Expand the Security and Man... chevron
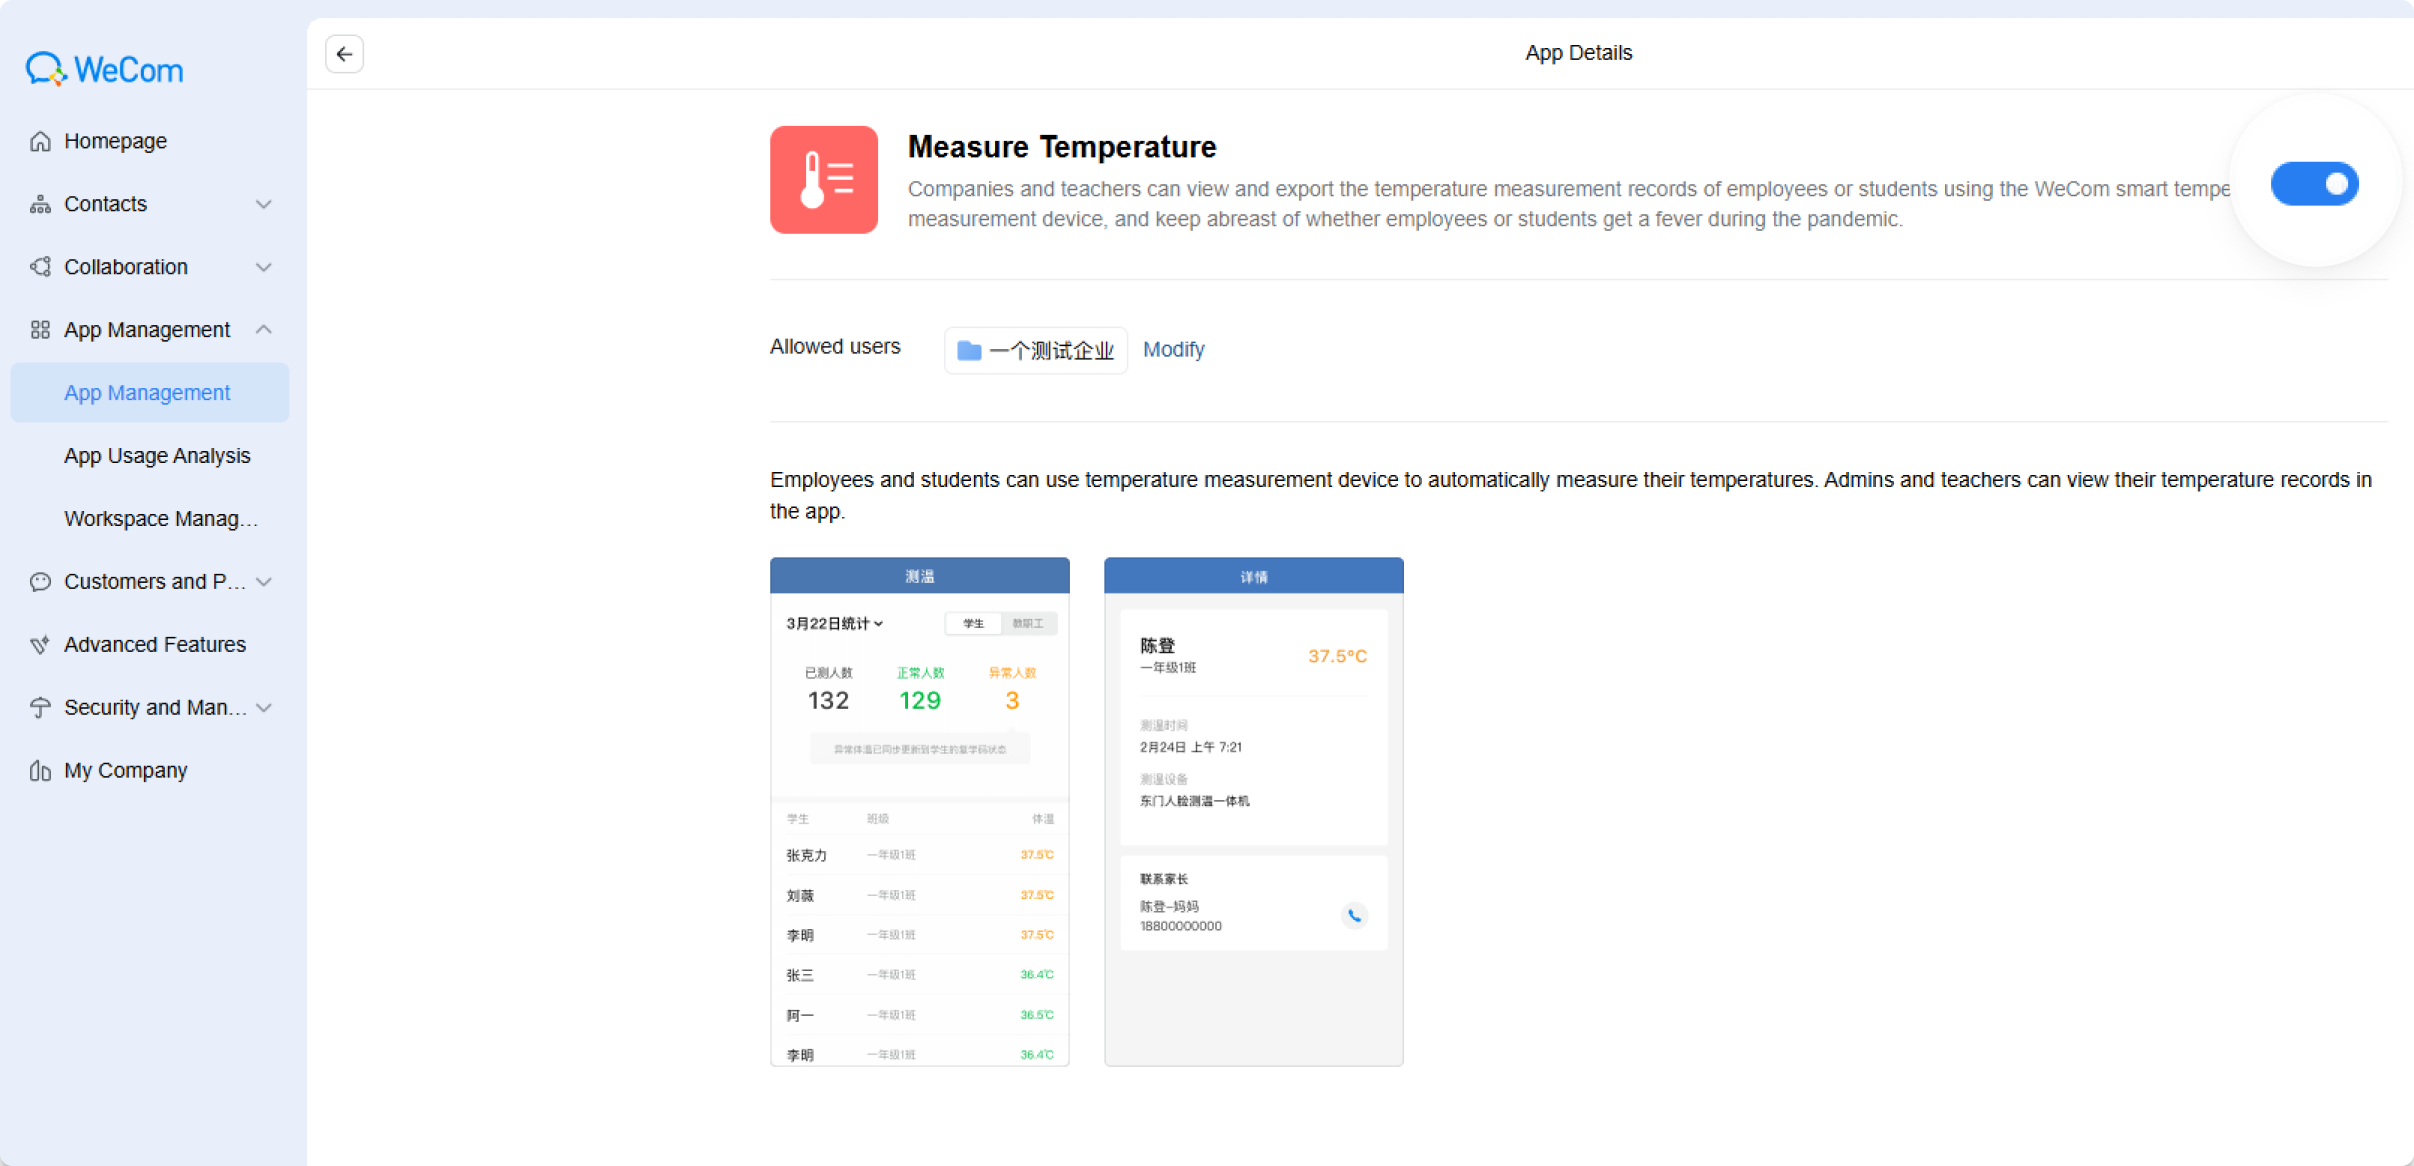Viewport: 2414px width, 1166px height. (264, 708)
